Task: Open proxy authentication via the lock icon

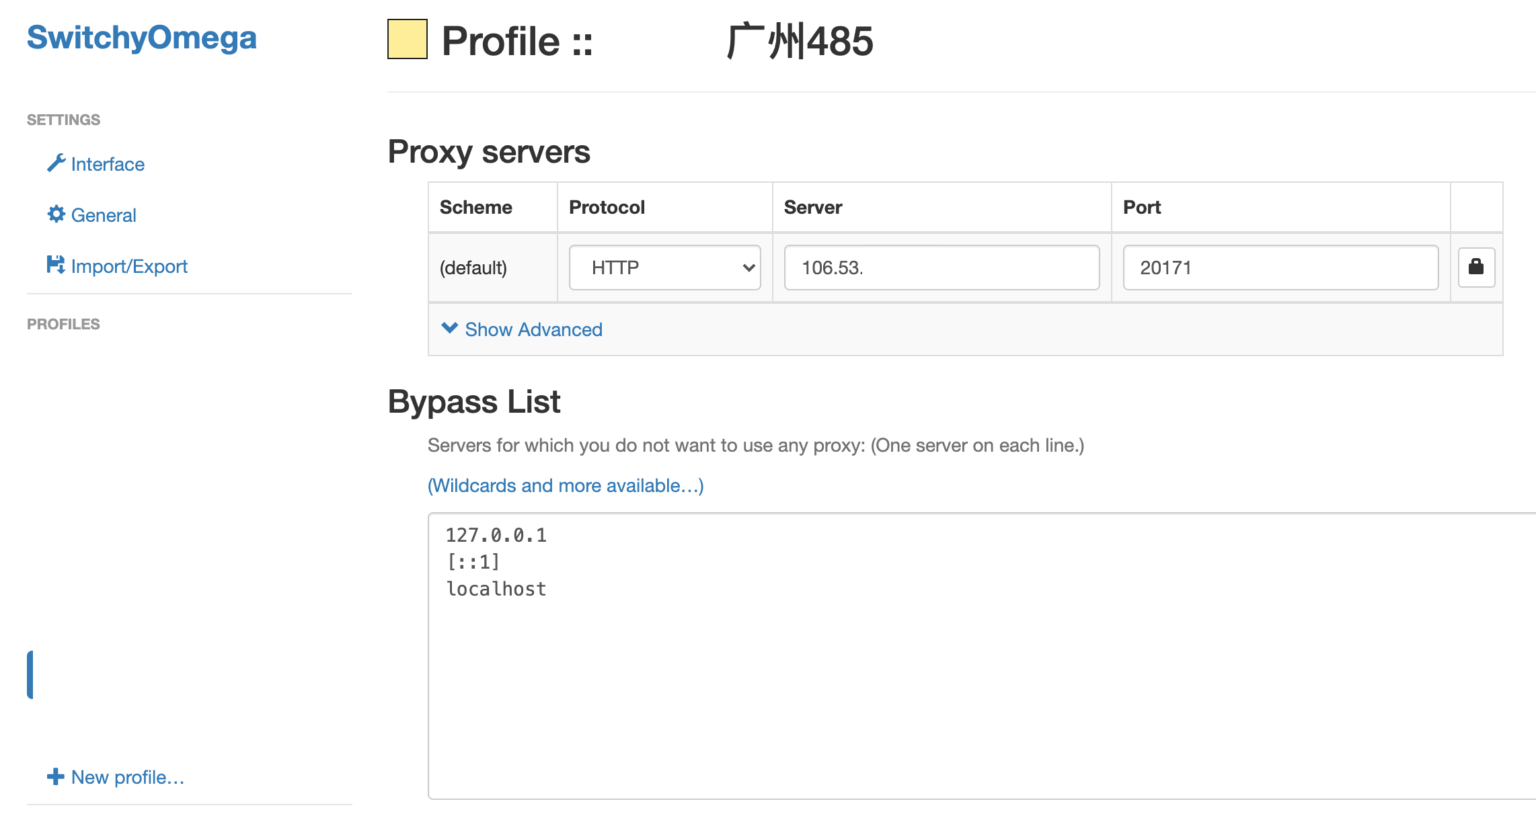Action: click(1476, 267)
